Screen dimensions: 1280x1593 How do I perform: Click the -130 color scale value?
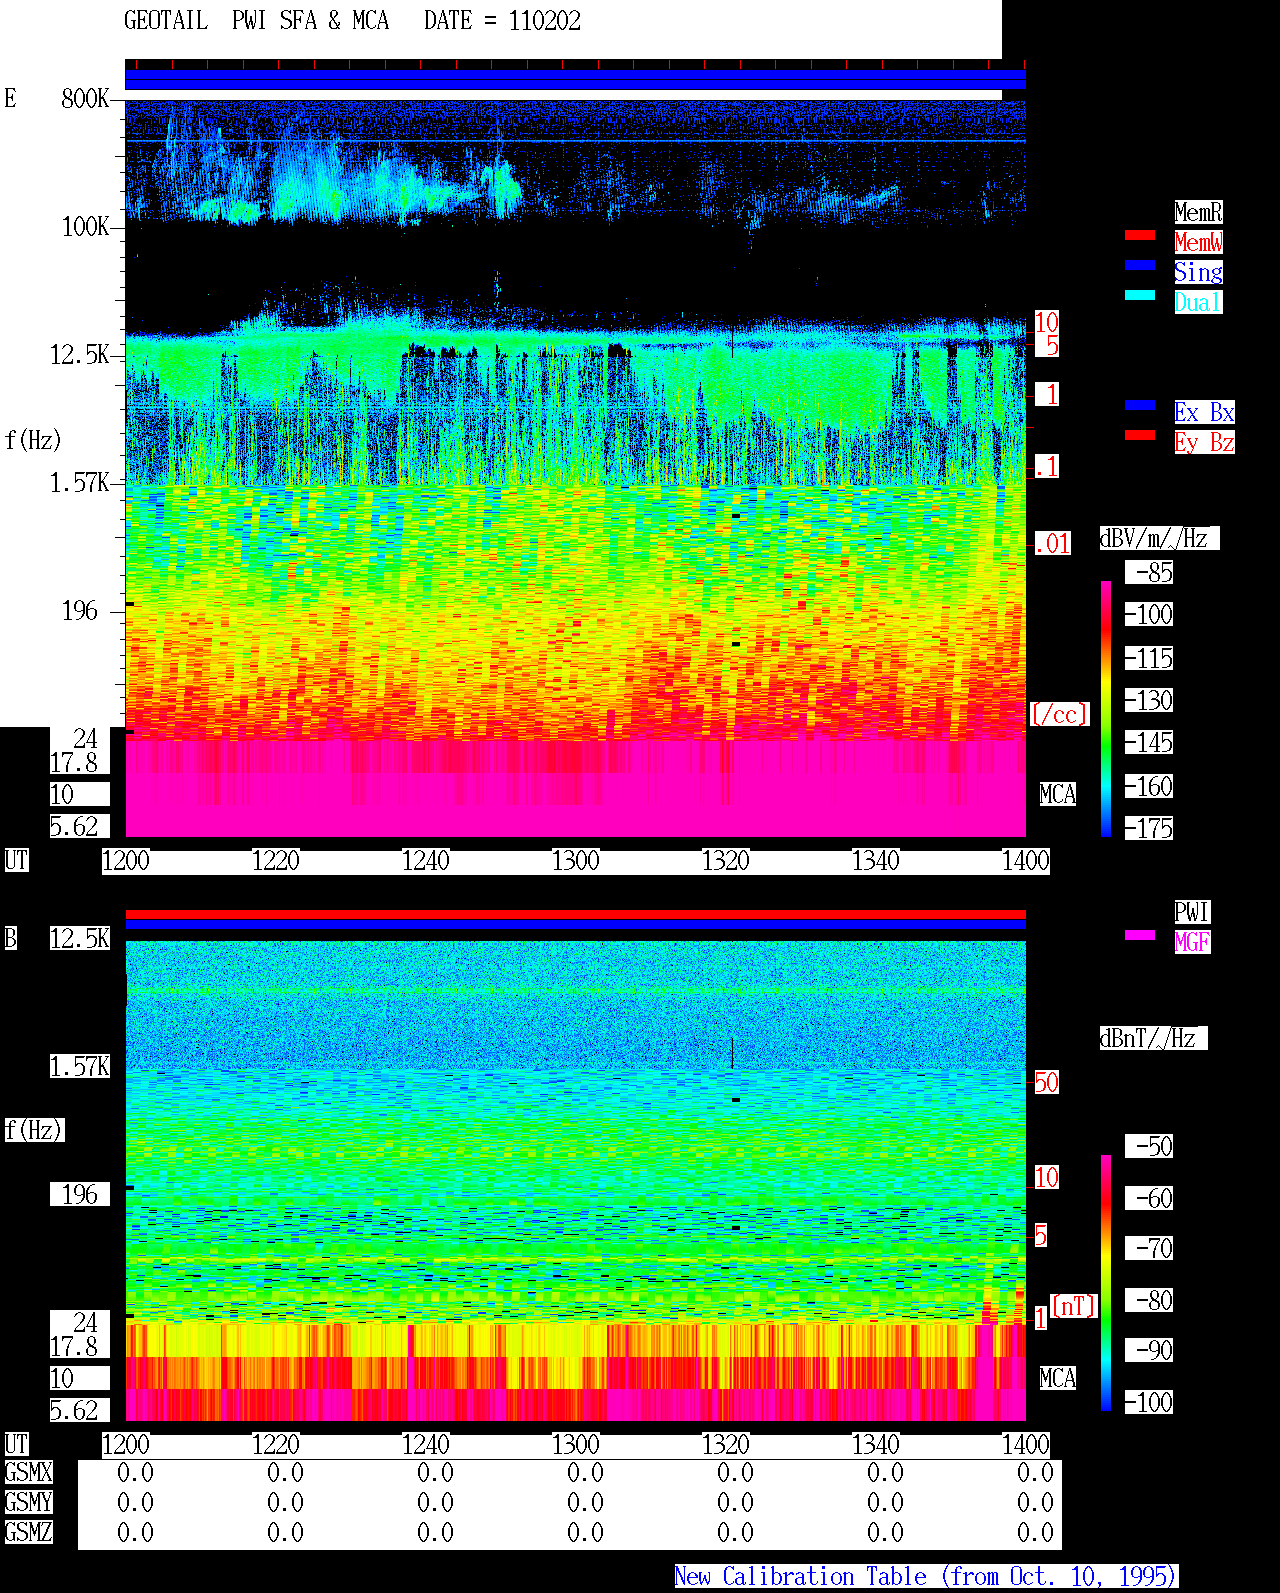tap(1148, 701)
